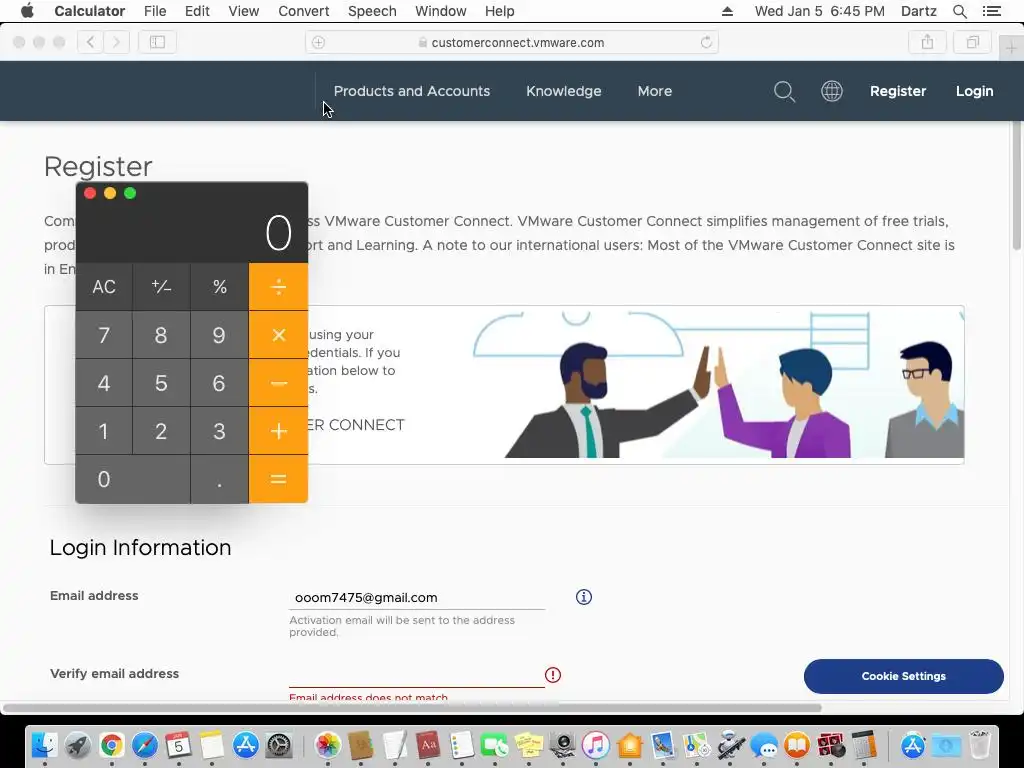Show the Safari tab overview

click(973, 42)
